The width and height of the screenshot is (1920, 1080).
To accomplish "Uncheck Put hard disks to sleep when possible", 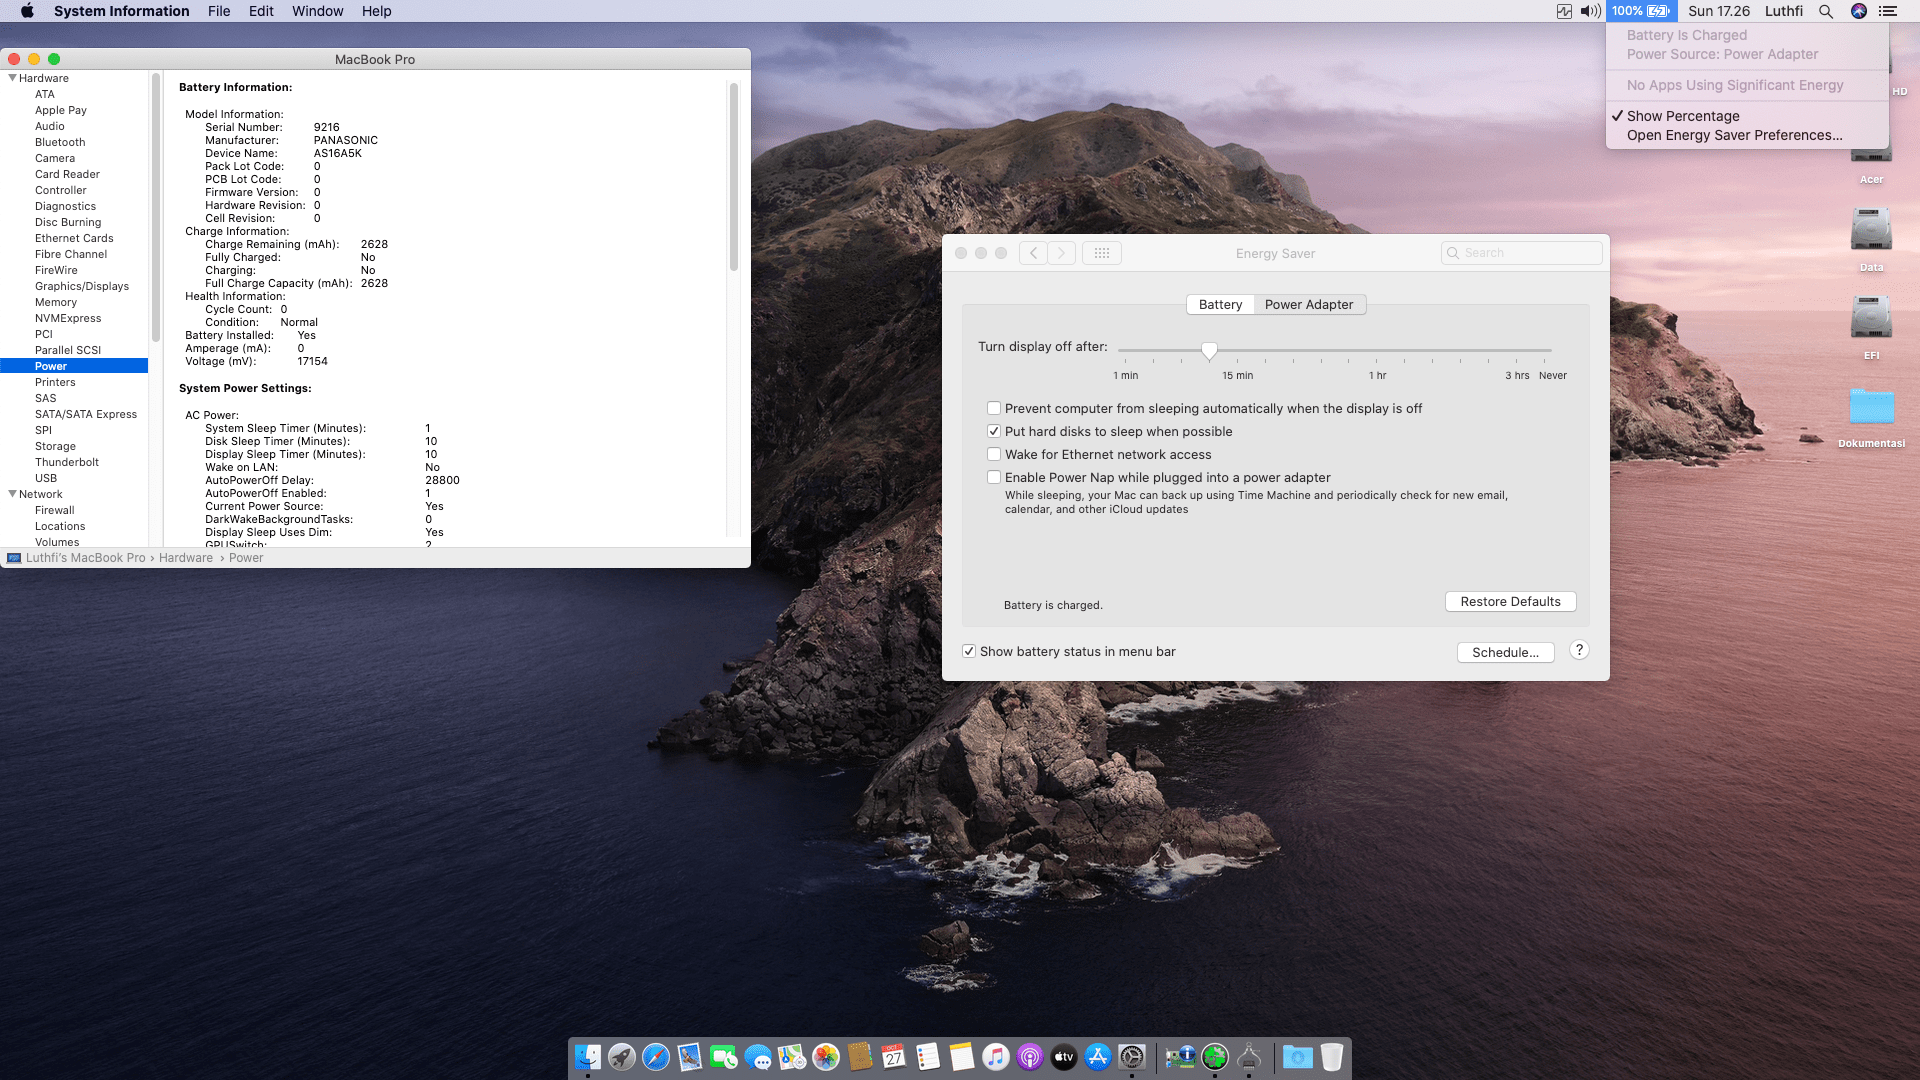I will 994,431.
